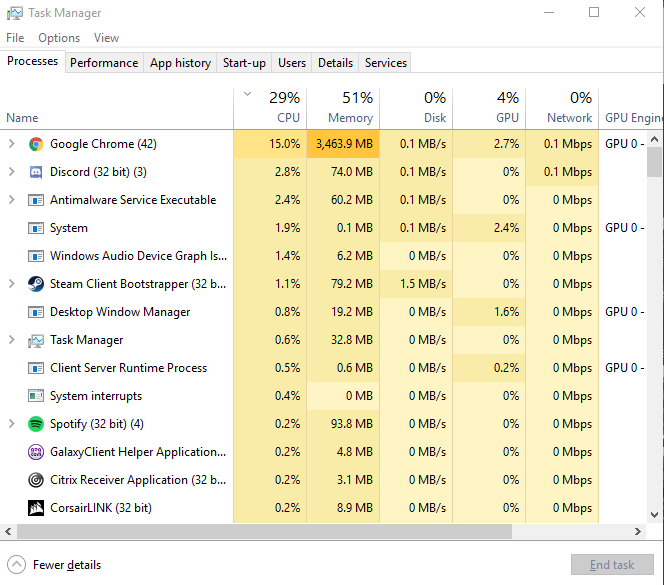
Task: Sort by the Memory column header
Action: tap(343, 108)
